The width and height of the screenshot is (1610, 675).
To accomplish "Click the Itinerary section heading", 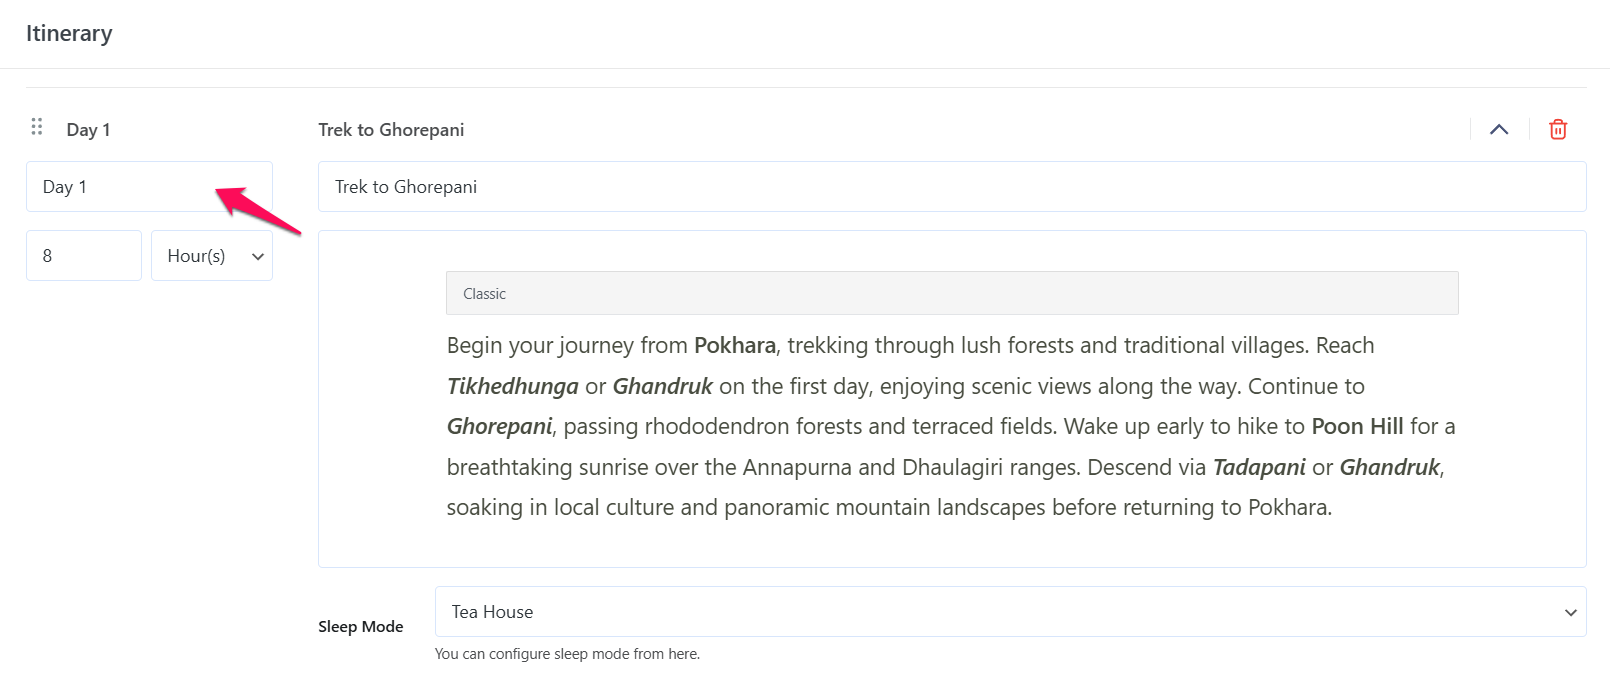I will click(x=69, y=33).
